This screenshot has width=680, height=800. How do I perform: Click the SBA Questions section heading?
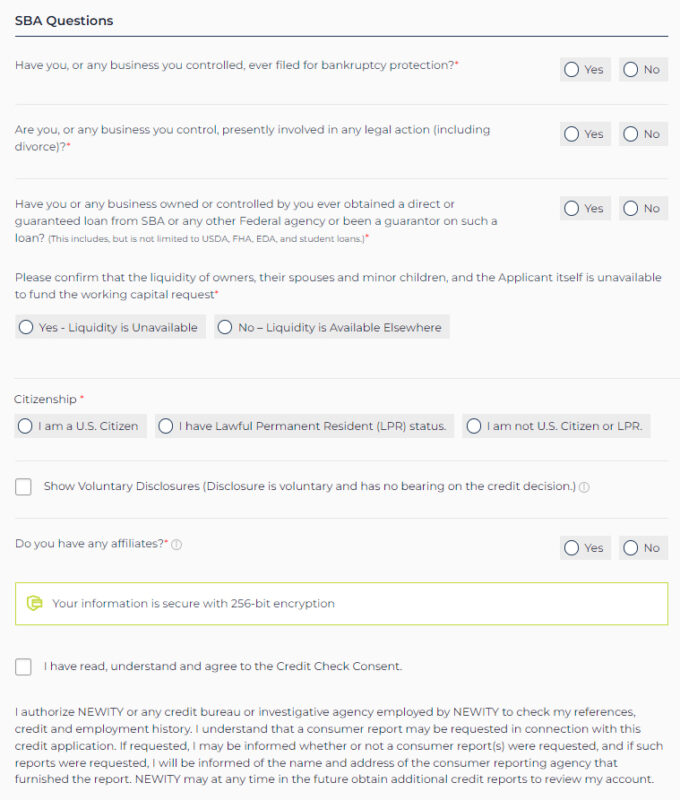(64, 21)
